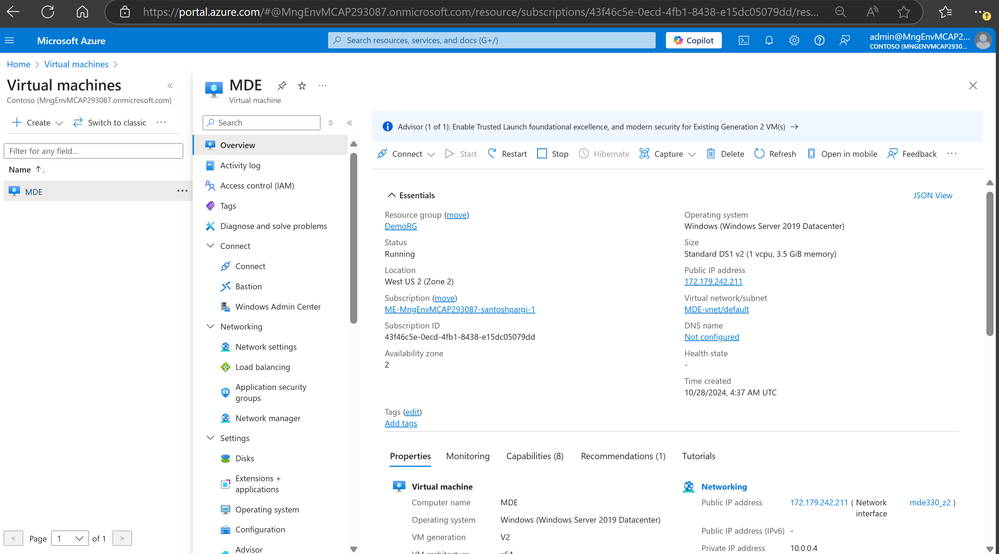
Task: Stop the MDE virtual machine
Action: [x=552, y=154]
